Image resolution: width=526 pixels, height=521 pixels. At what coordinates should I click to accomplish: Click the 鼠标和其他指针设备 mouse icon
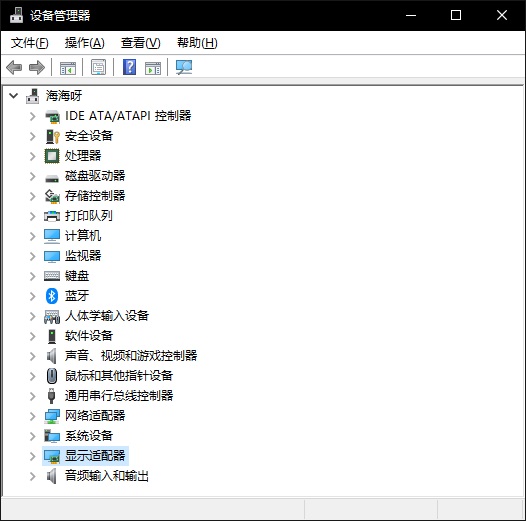tap(52, 376)
